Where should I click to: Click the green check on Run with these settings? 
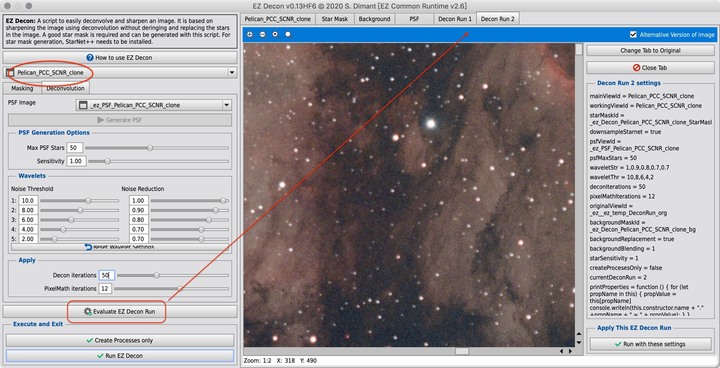coord(618,344)
